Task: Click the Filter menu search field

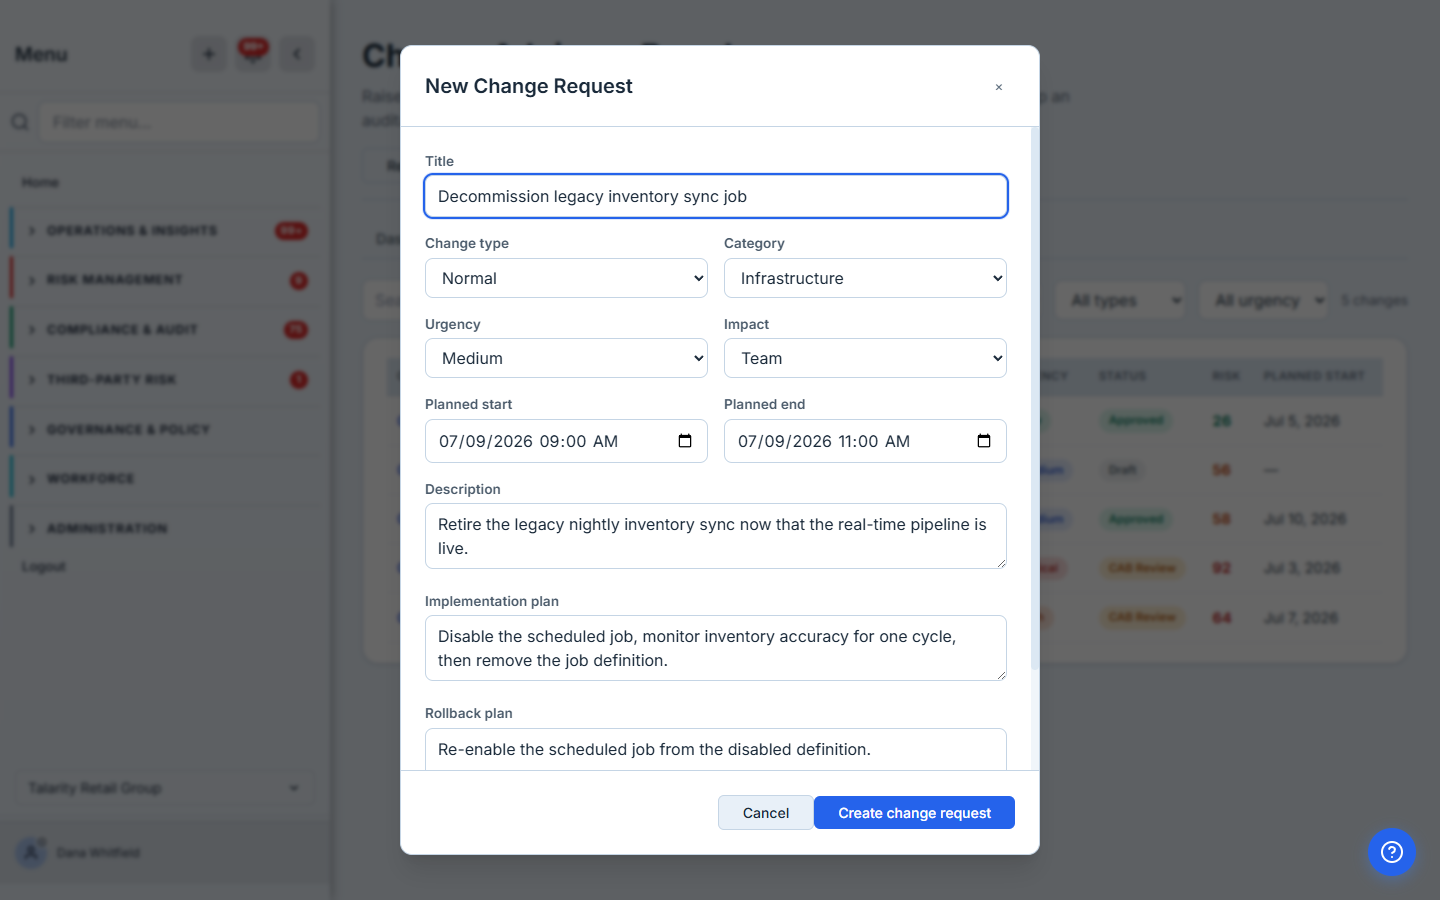Action: coord(179,122)
